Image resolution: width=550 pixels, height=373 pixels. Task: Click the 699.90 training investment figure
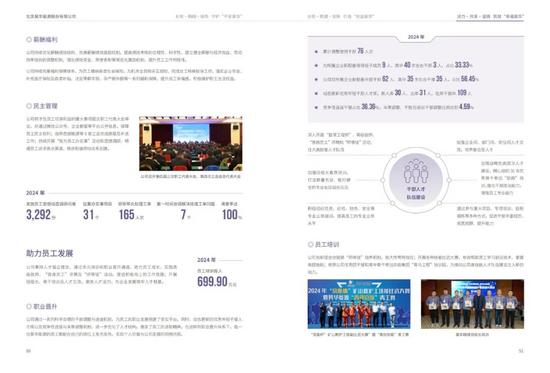(212, 281)
